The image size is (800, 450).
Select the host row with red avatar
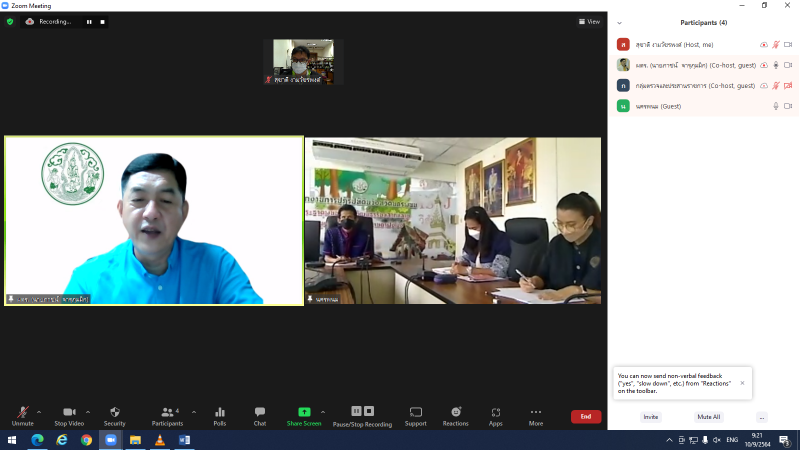704,44
